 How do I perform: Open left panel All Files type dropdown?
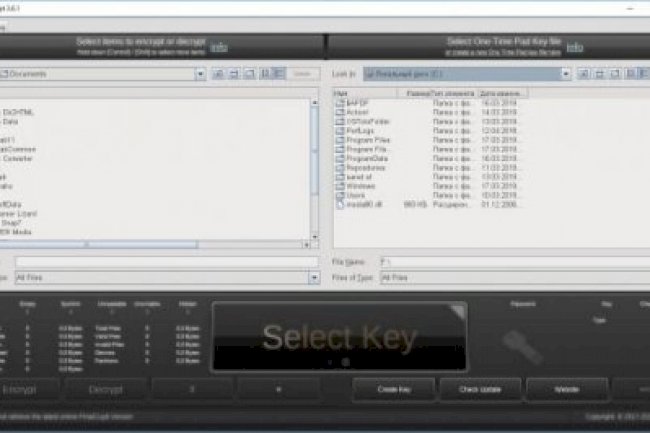click(318, 277)
